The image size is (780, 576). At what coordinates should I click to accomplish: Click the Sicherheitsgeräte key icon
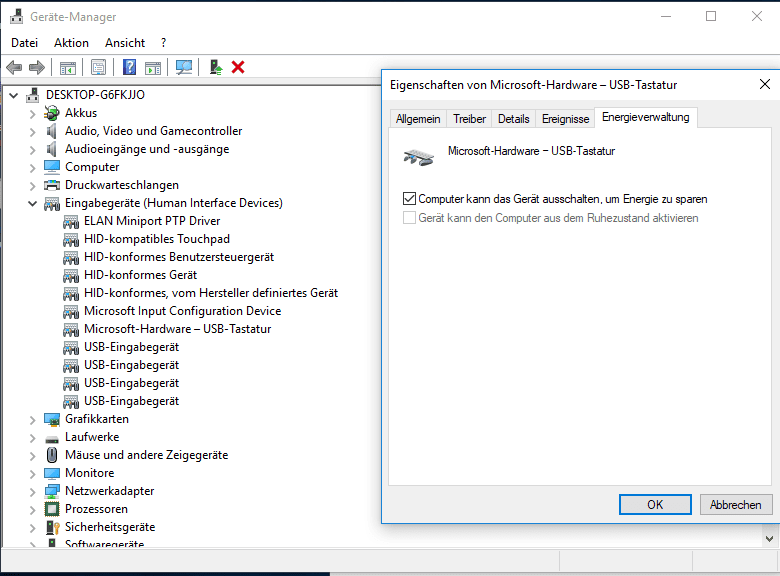pos(52,527)
